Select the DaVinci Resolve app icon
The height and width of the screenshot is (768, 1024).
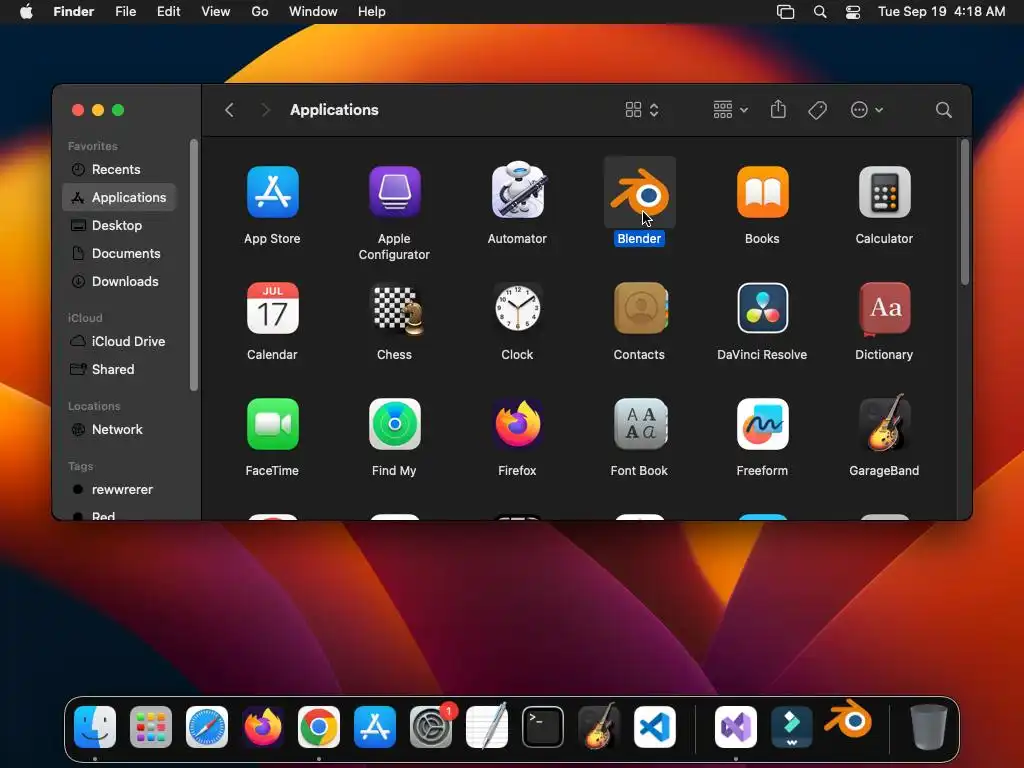pyautogui.click(x=762, y=308)
